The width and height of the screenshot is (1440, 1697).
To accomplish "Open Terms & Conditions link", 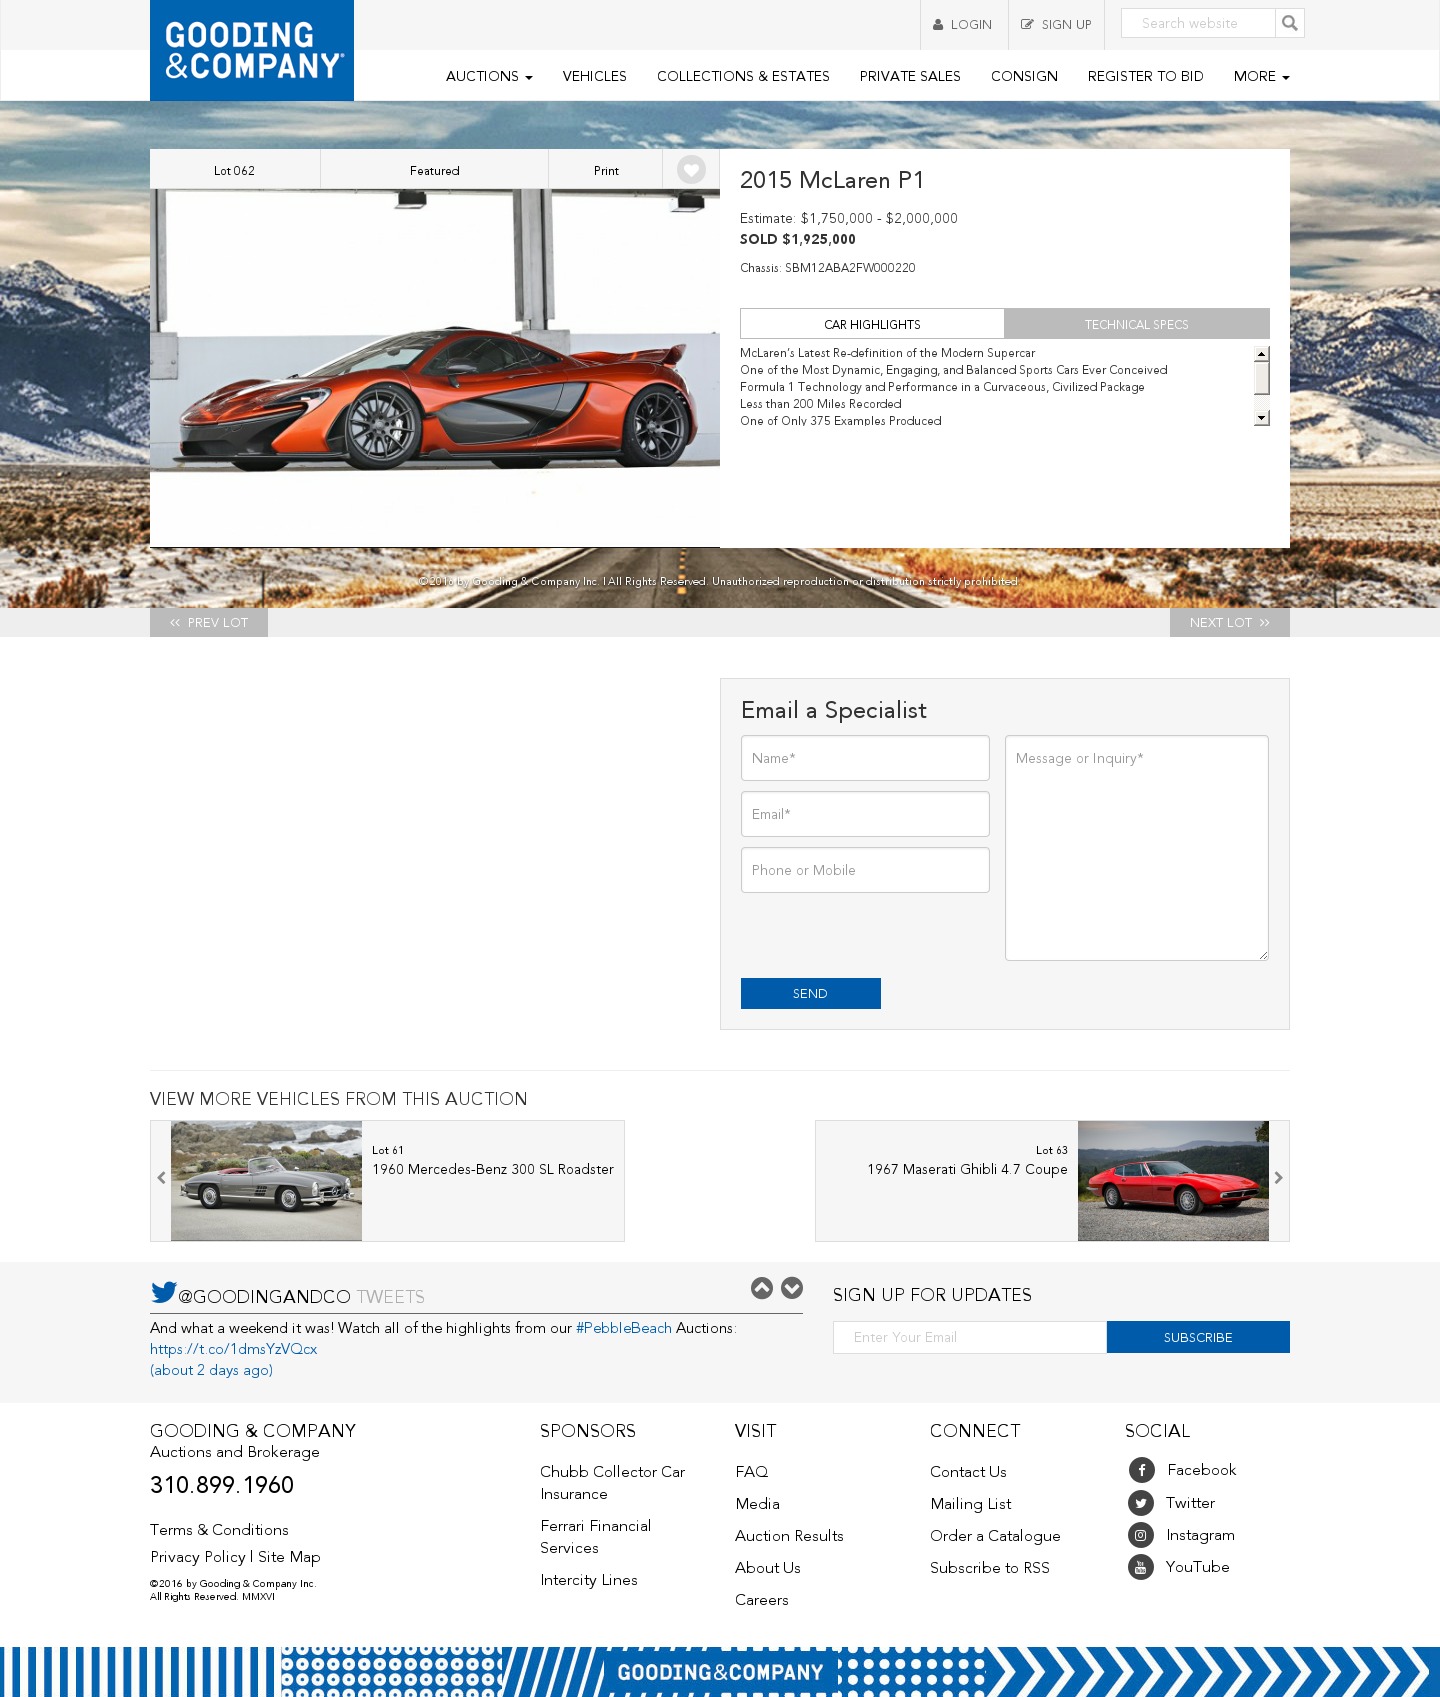I will pos(219,1530).
